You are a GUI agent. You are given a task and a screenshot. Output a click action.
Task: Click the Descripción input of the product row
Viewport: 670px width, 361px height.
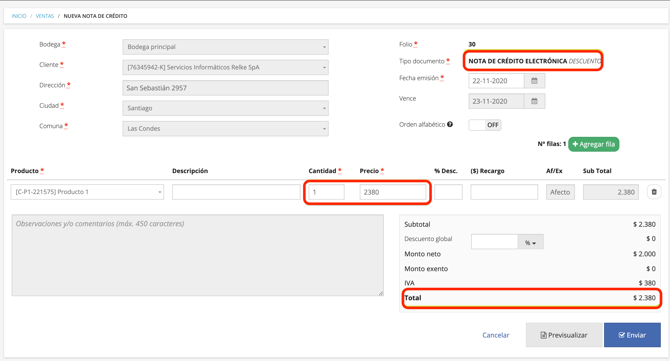point(236,192)
